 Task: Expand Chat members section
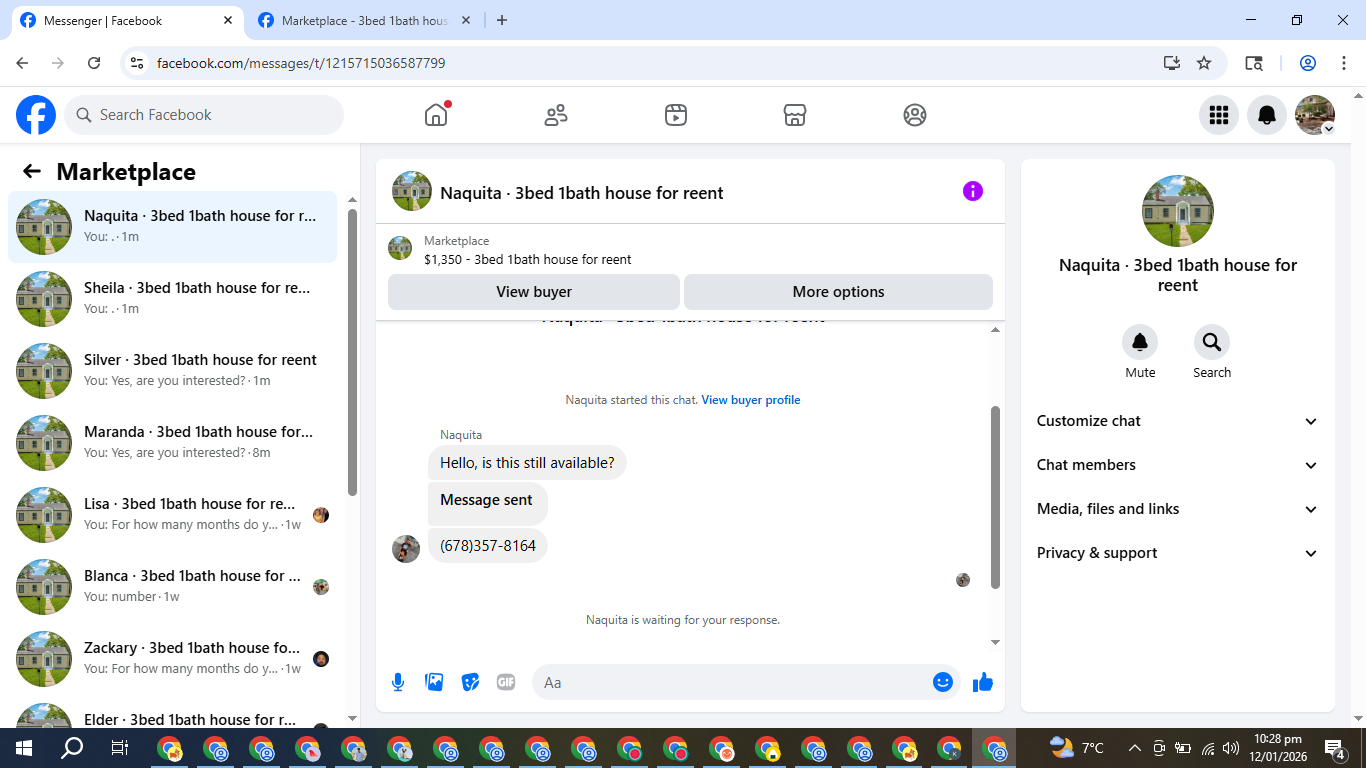(x=1178, y=465)
